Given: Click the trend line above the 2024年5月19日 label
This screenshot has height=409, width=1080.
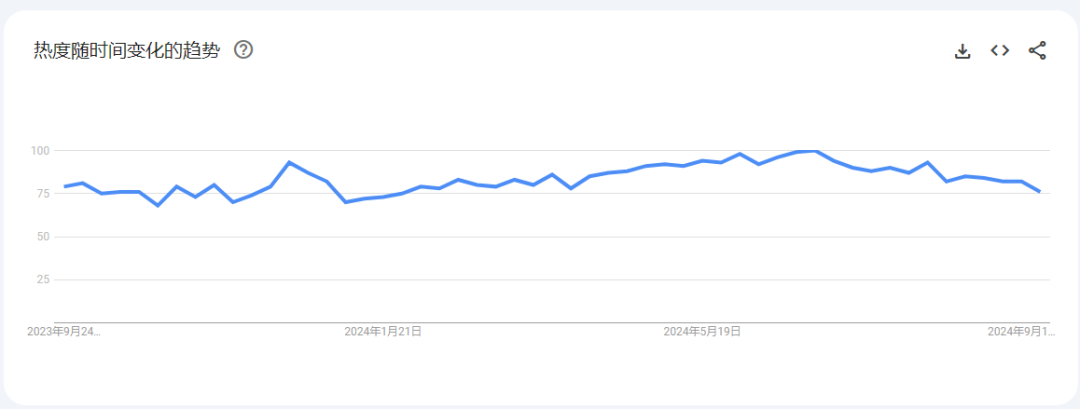Looking at the screenshot, I should coord(702,161).
